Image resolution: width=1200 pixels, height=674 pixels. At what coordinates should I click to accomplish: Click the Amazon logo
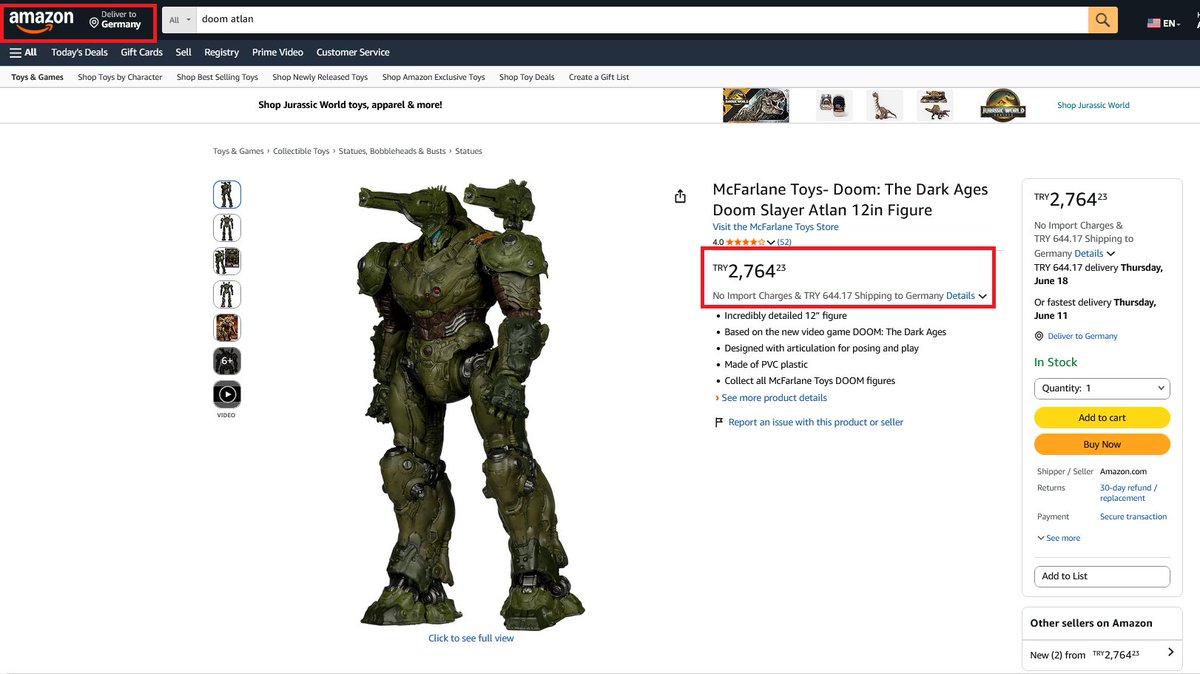[41, 20]
